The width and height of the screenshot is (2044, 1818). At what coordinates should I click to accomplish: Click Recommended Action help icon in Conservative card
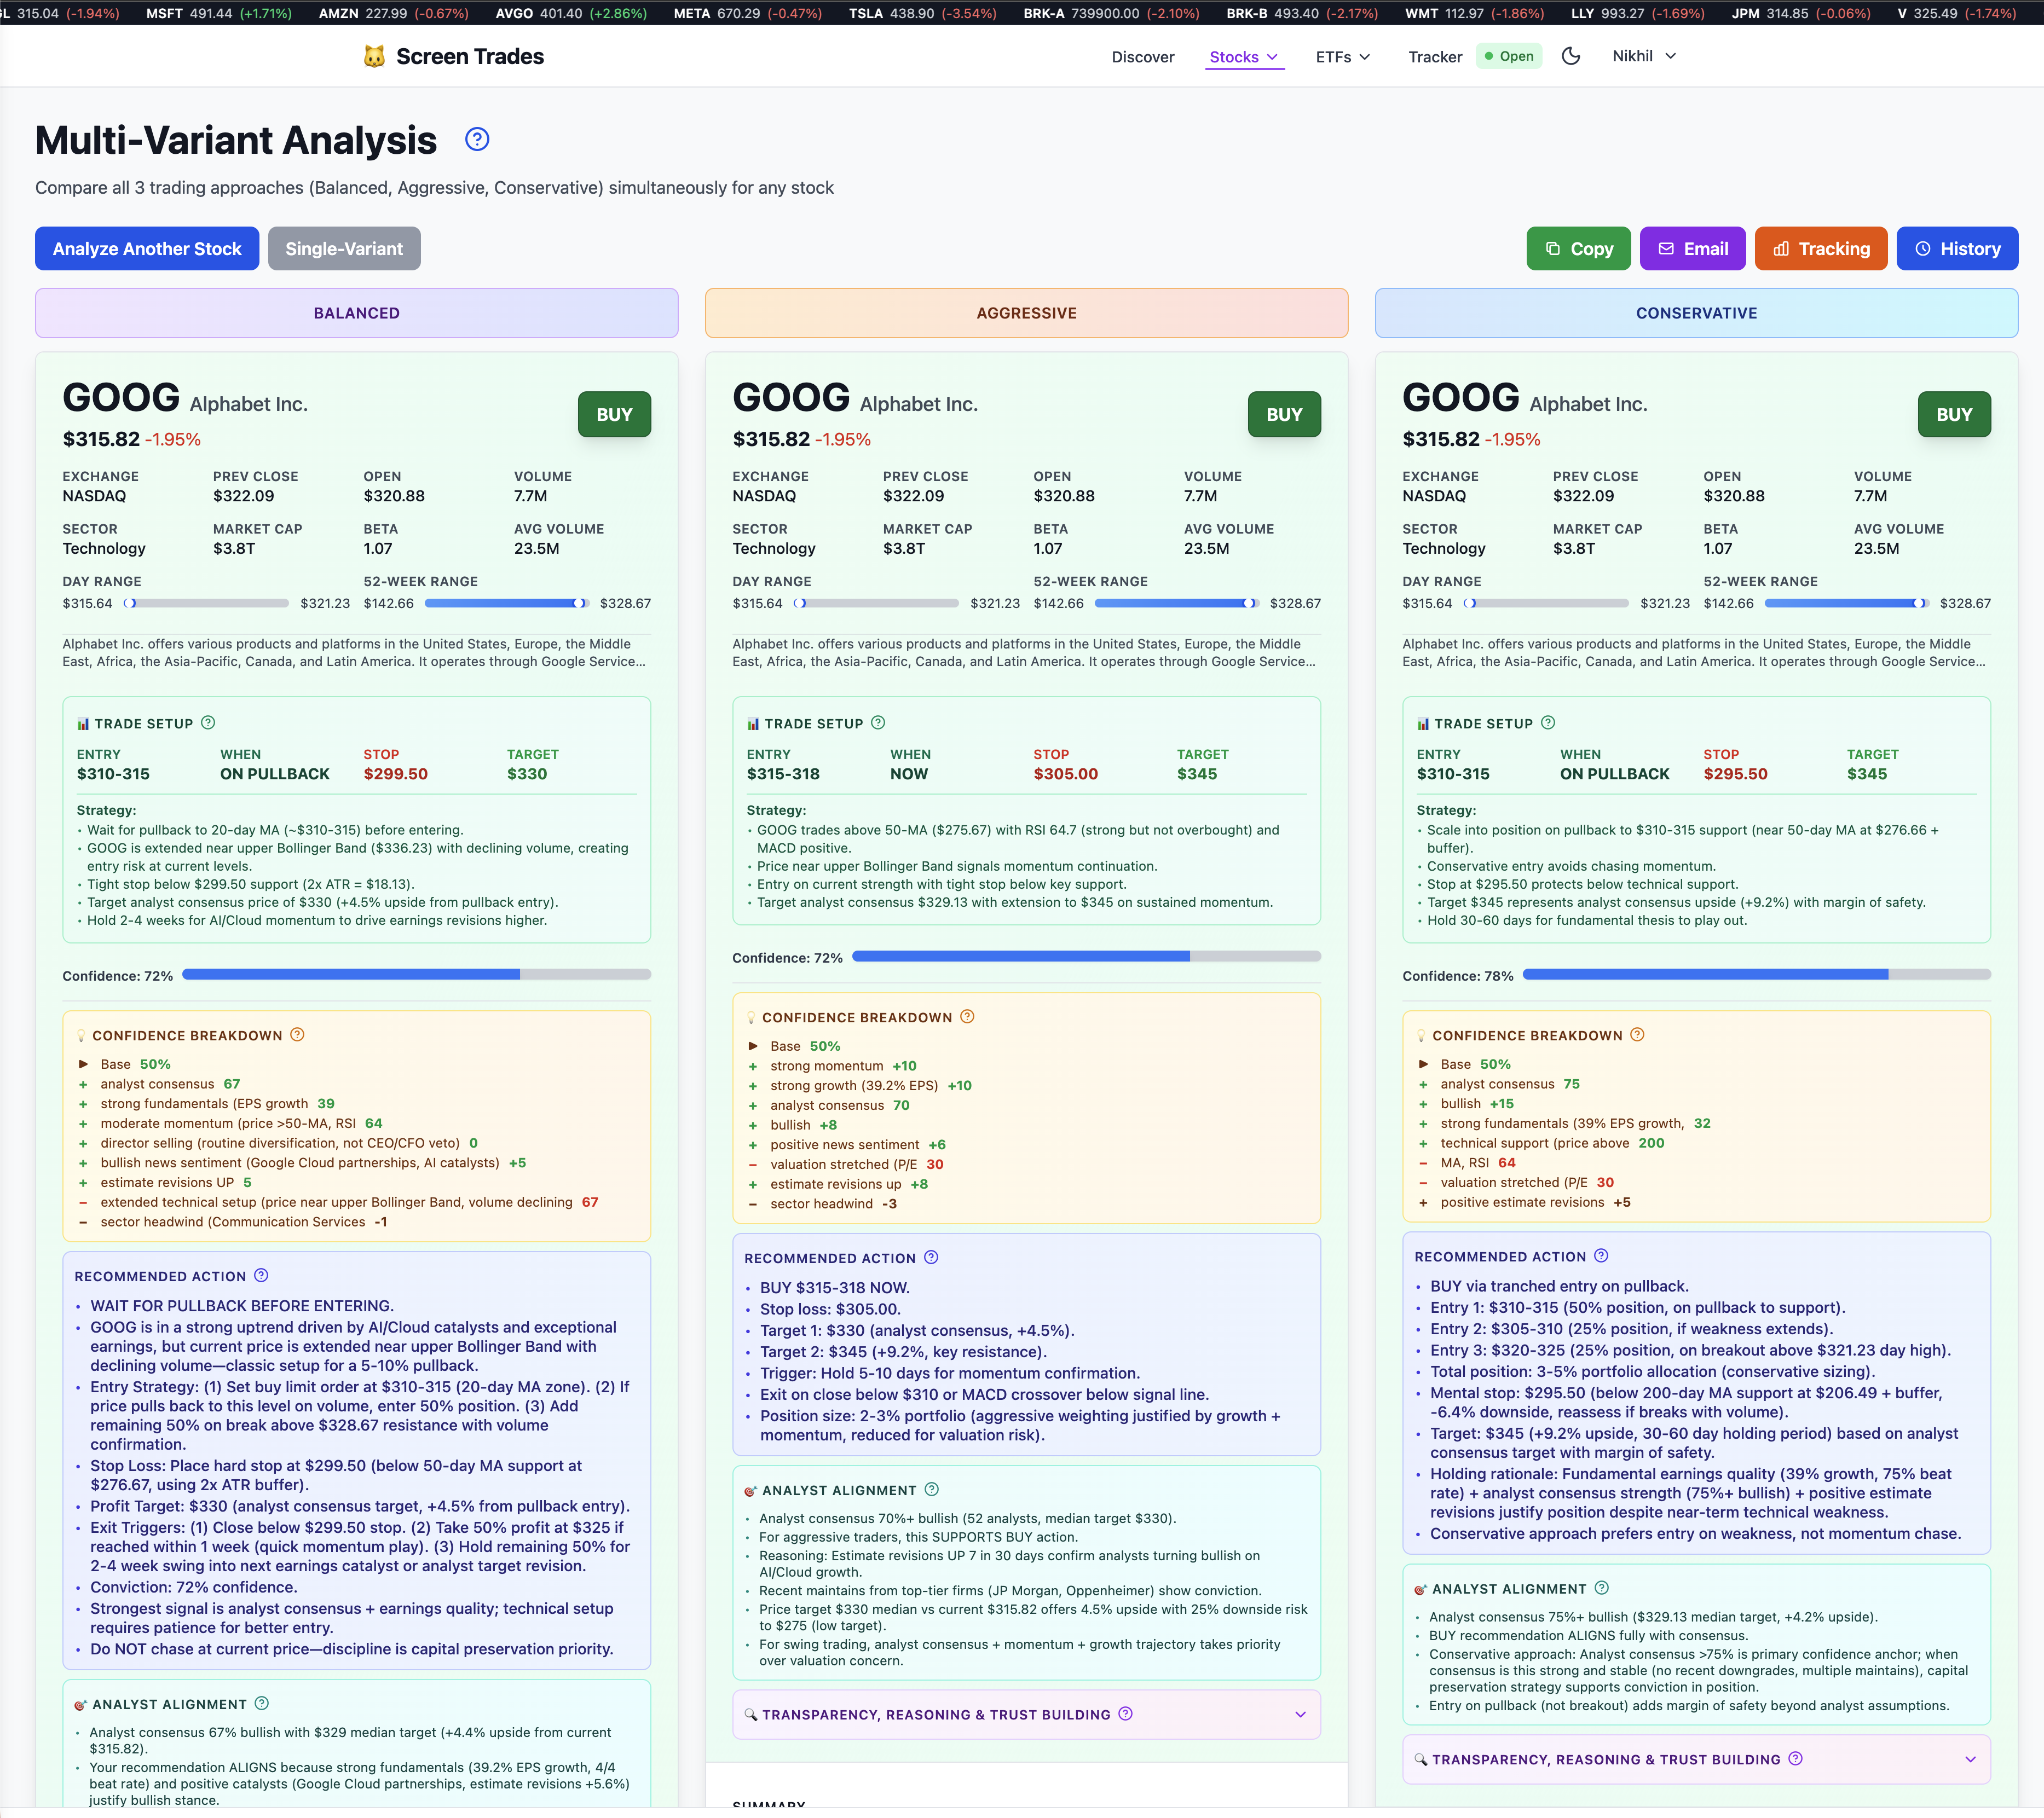pyautogui.click(x=1601, y=1256)
